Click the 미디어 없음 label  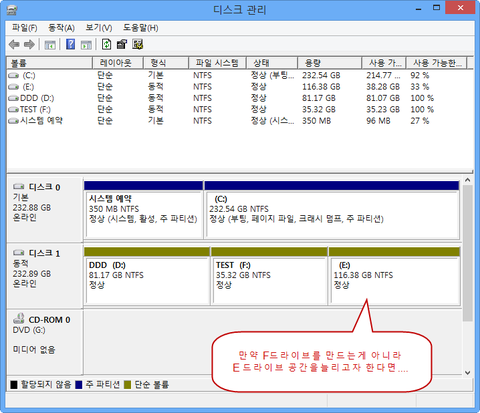tap(34, 349)
